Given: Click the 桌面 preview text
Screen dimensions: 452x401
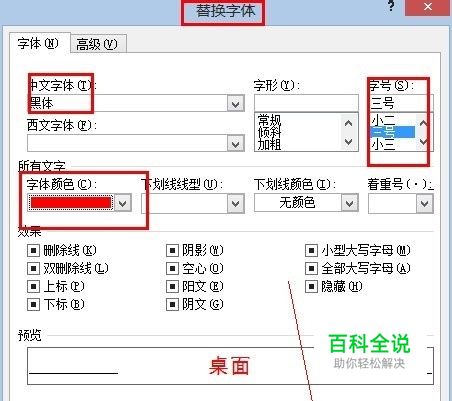Looking at the screenshot, I should (229, 366).
